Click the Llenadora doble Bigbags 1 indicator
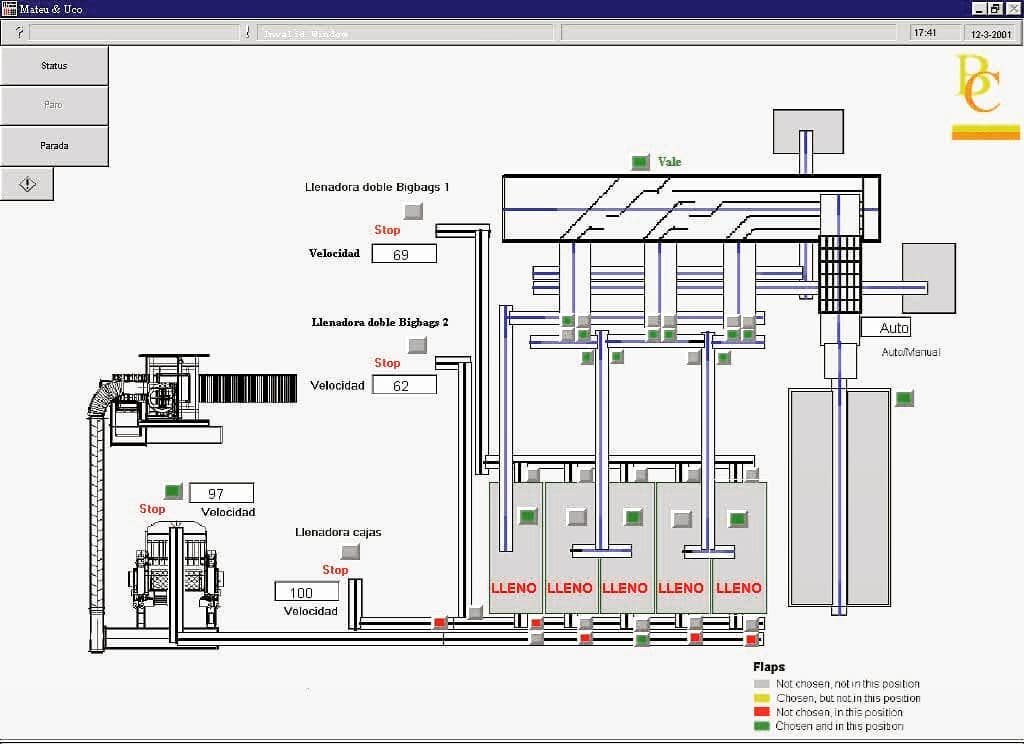1024x744 pixels. click(413, 211)
